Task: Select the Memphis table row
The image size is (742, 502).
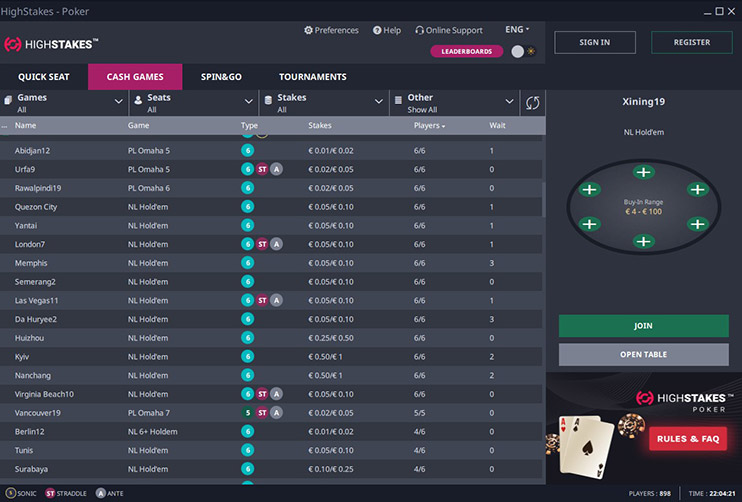Action: click(x=271, y=263)
